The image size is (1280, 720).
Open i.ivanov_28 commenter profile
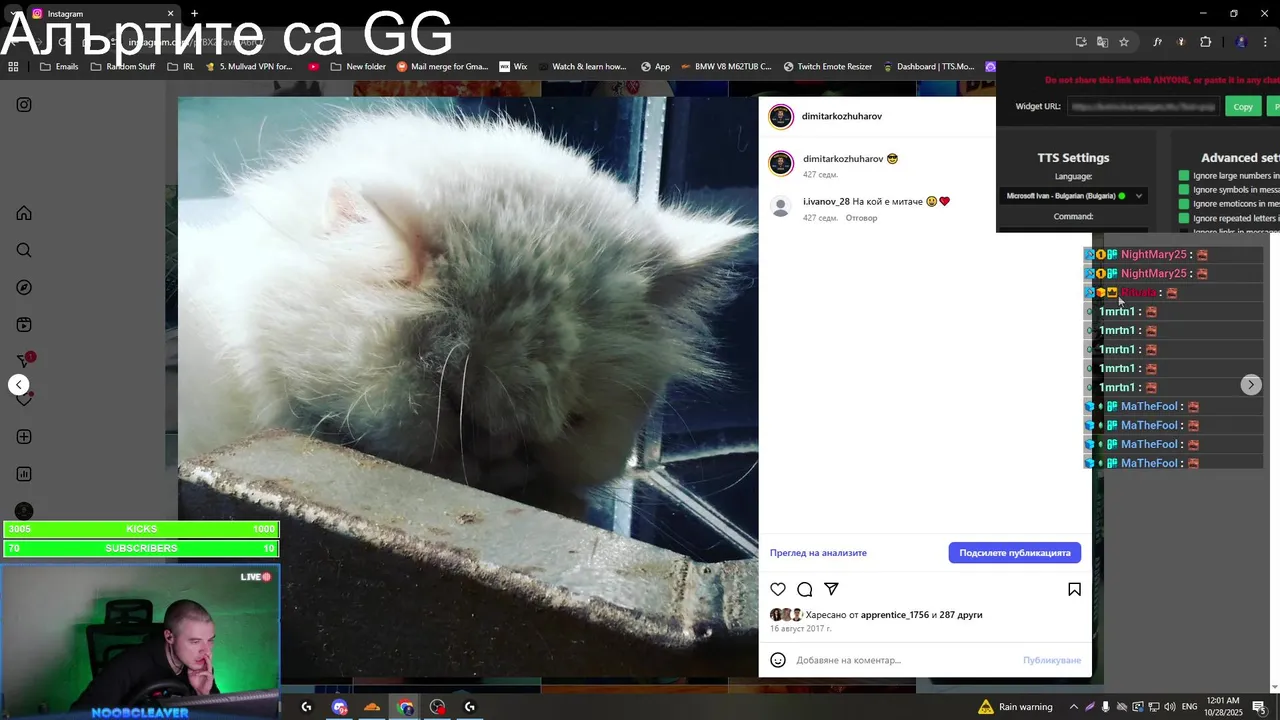(x=826, y=201)
